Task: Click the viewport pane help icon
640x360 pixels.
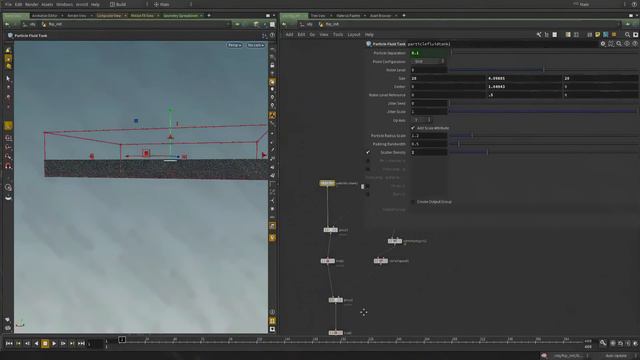Action: [x=272, y=36]
